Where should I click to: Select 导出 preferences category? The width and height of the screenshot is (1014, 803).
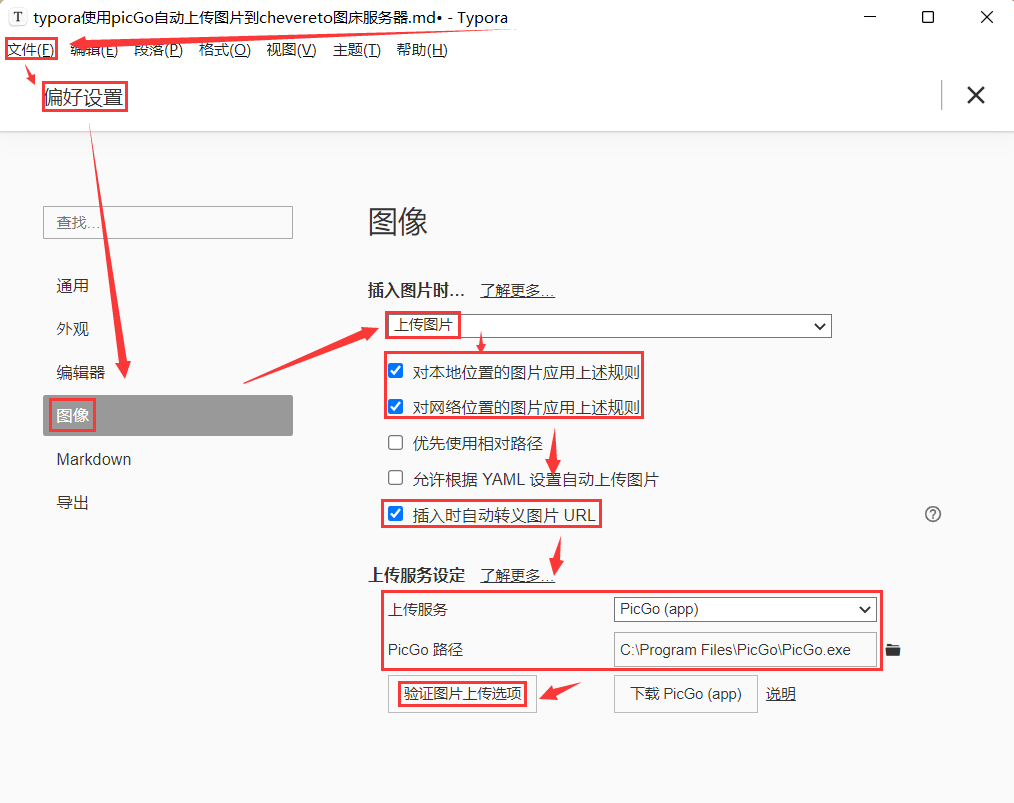click(167, 502)
